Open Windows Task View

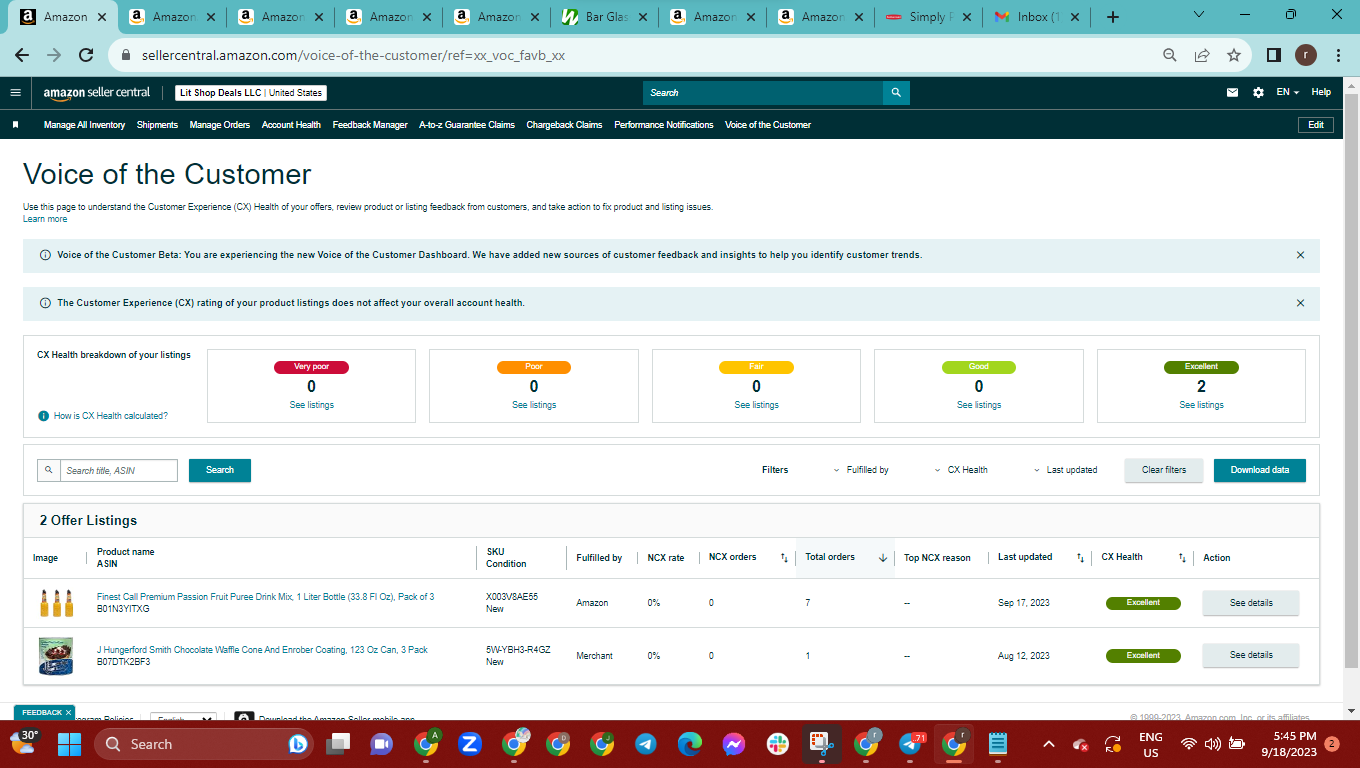339,744
